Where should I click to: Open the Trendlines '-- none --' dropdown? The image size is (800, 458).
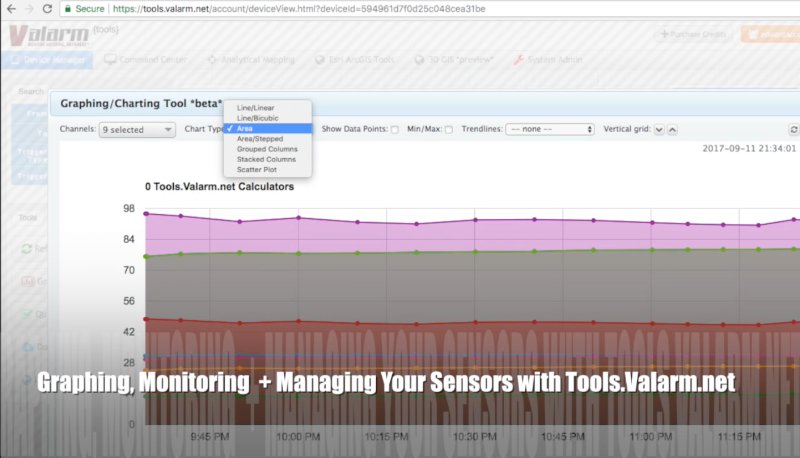coord(549,130)
